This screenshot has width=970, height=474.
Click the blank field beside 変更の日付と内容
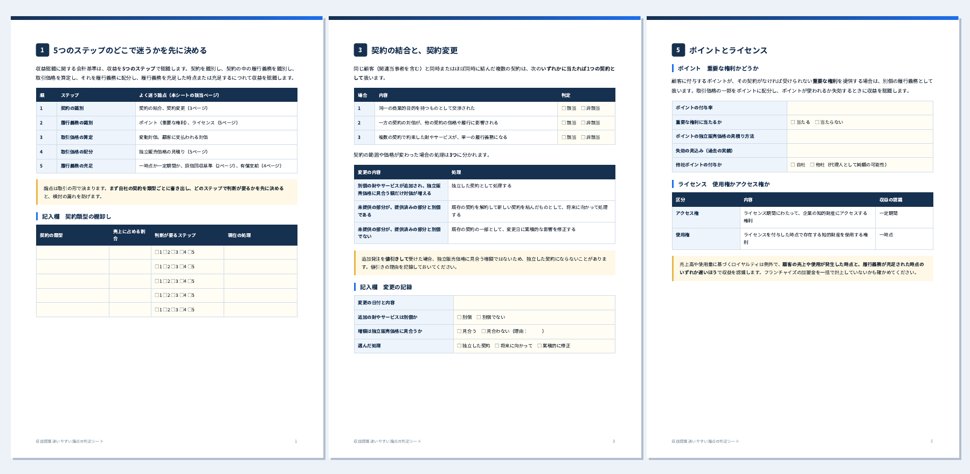[x=534, y=303]
